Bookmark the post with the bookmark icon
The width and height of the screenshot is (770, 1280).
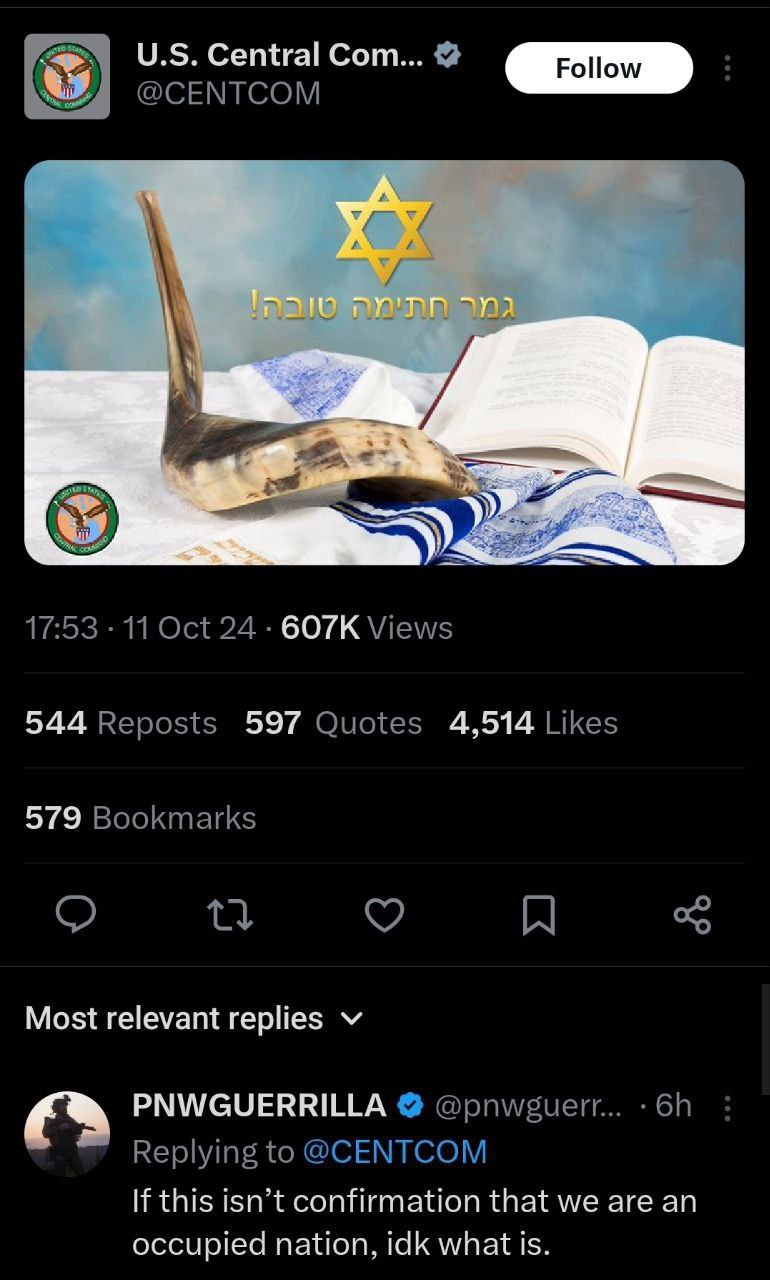[539, 915]
